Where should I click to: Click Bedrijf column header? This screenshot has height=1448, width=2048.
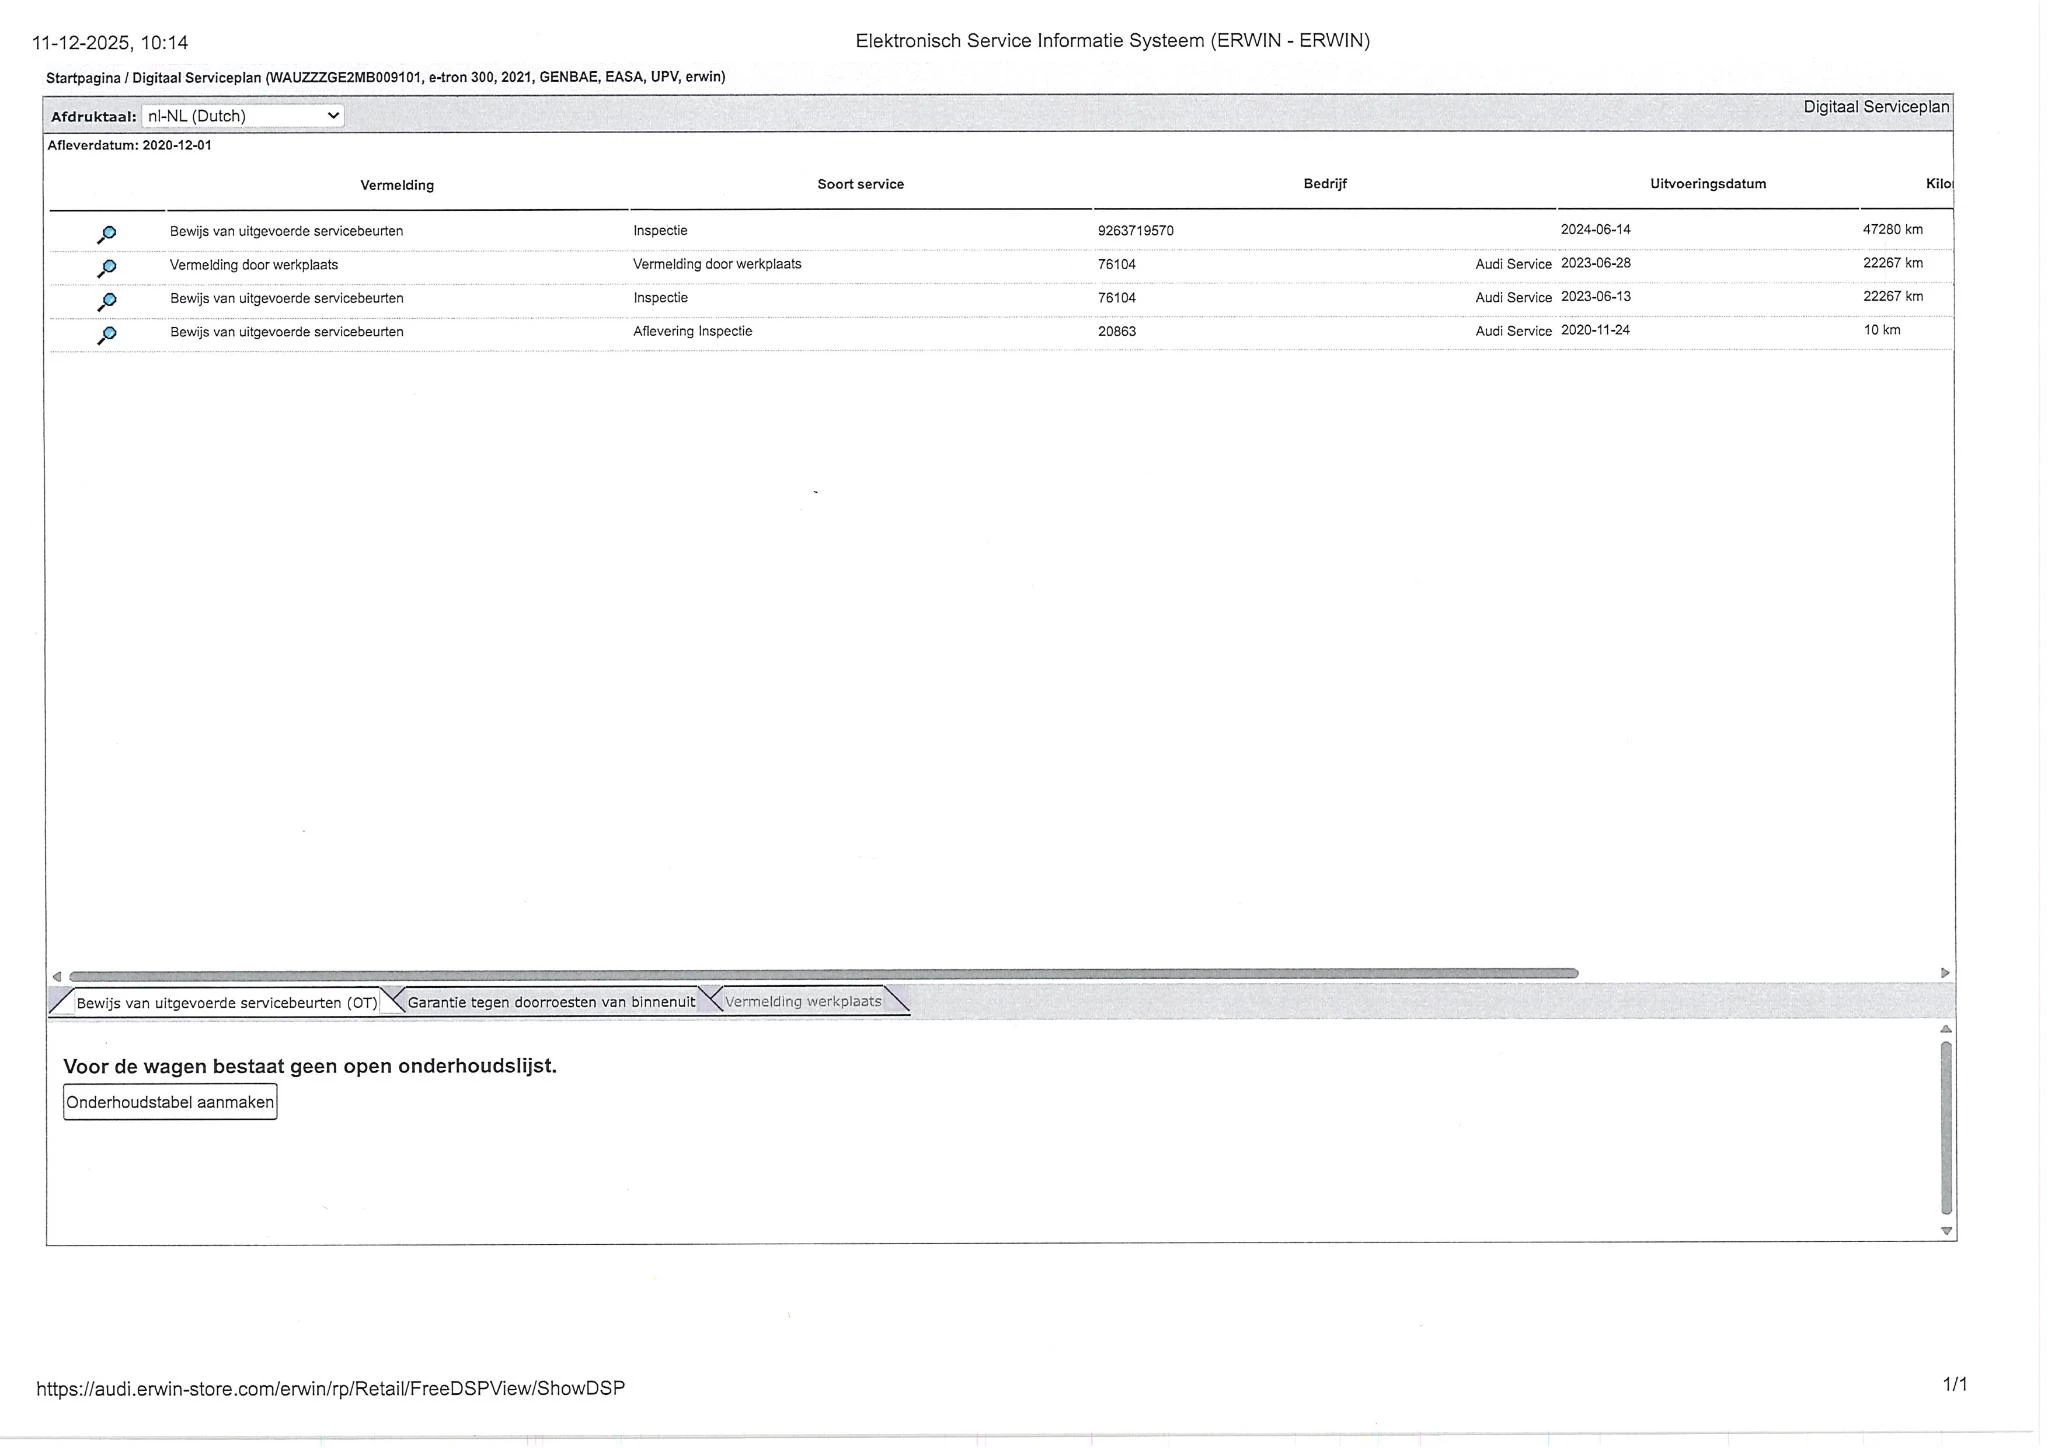point(1324,184)
